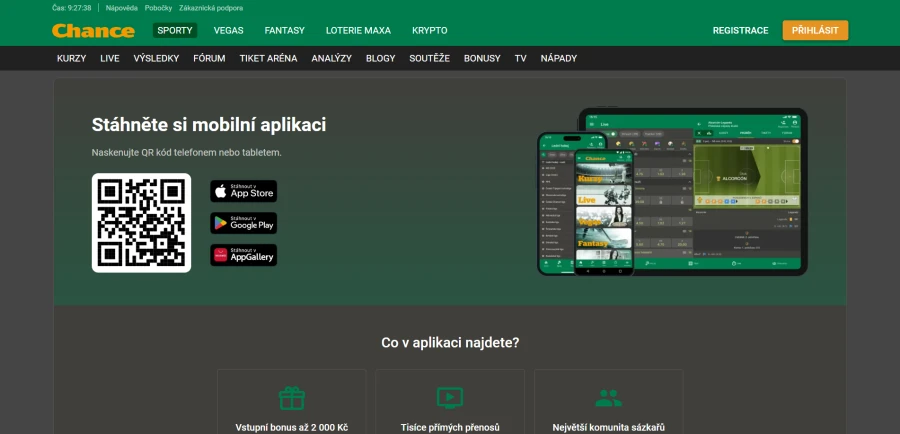900x434 pixels.
Task: Go to the KRYPTO tab
Action: tap(430, 30)
